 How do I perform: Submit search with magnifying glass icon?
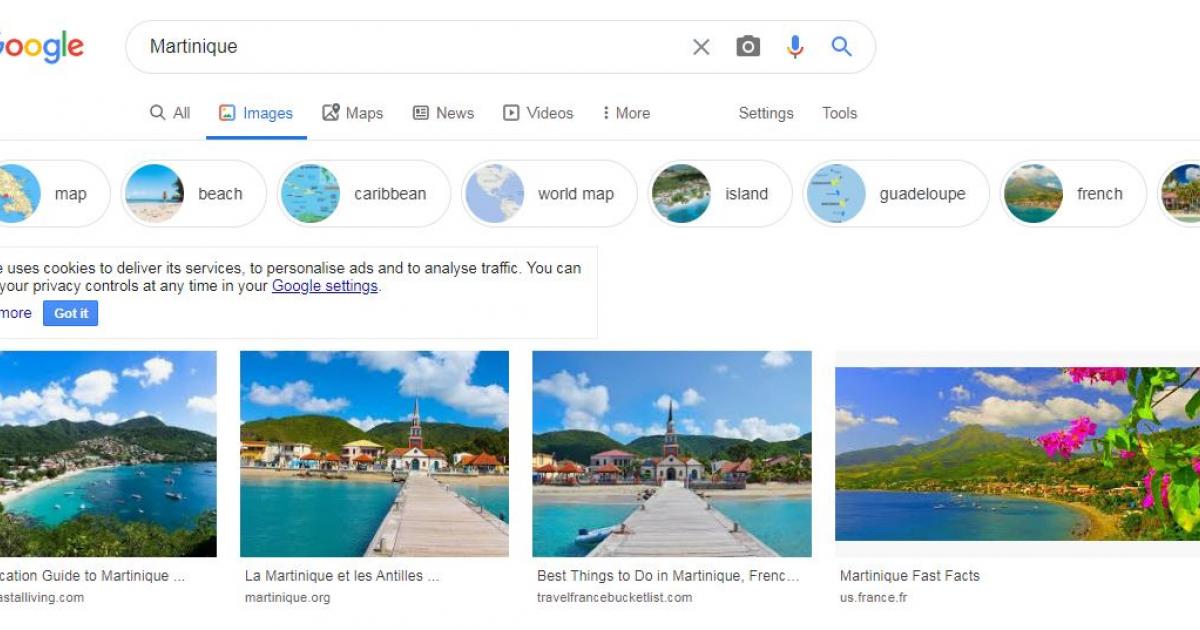click(842, 46)
